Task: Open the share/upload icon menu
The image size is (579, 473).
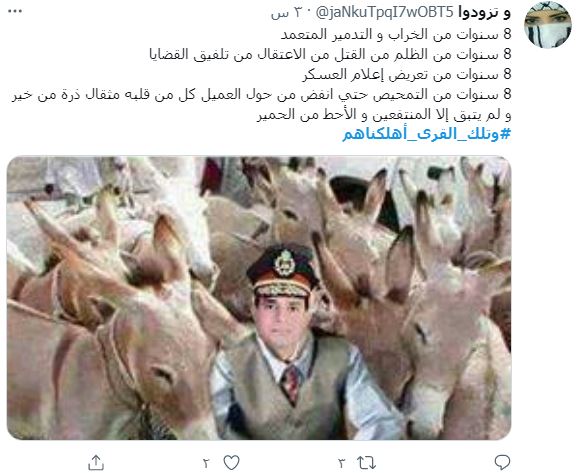Action: (x=96, y=462)
